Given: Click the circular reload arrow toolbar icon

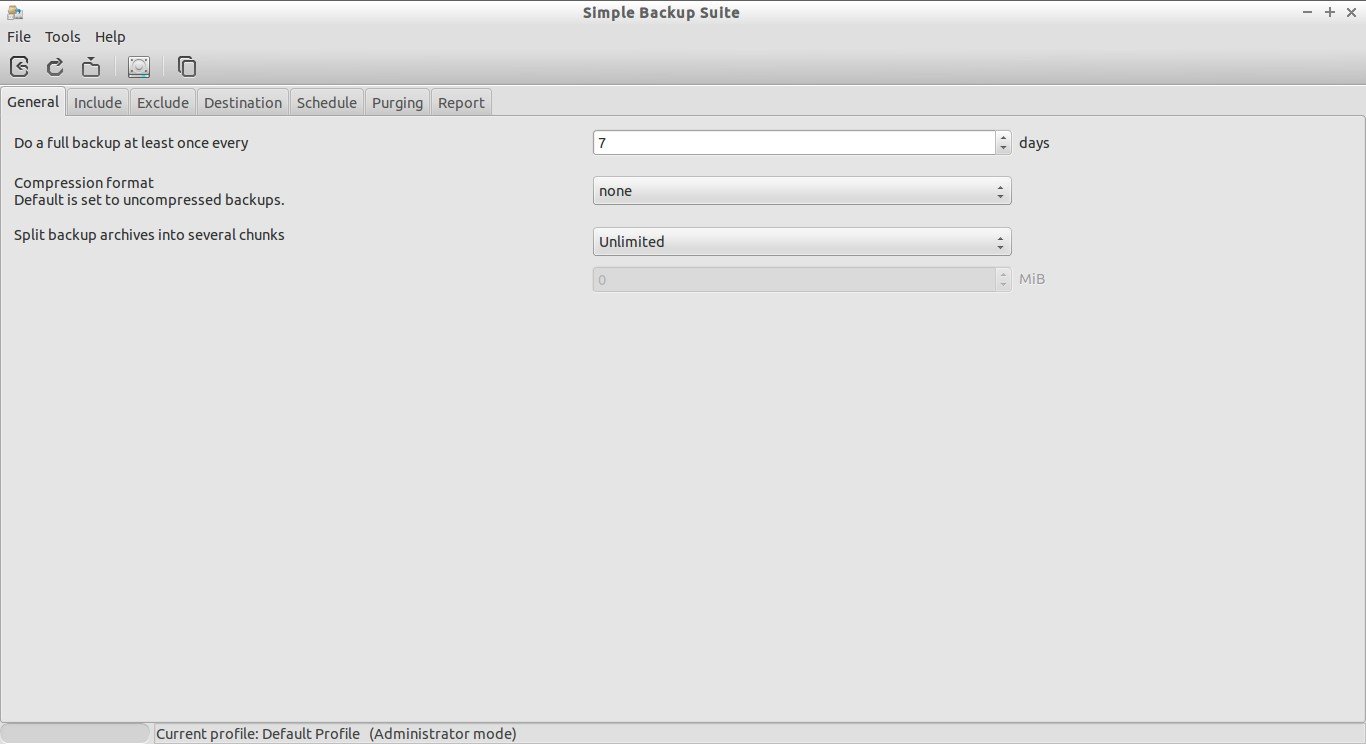Looking at the screenshot, I should coord(55,67).
